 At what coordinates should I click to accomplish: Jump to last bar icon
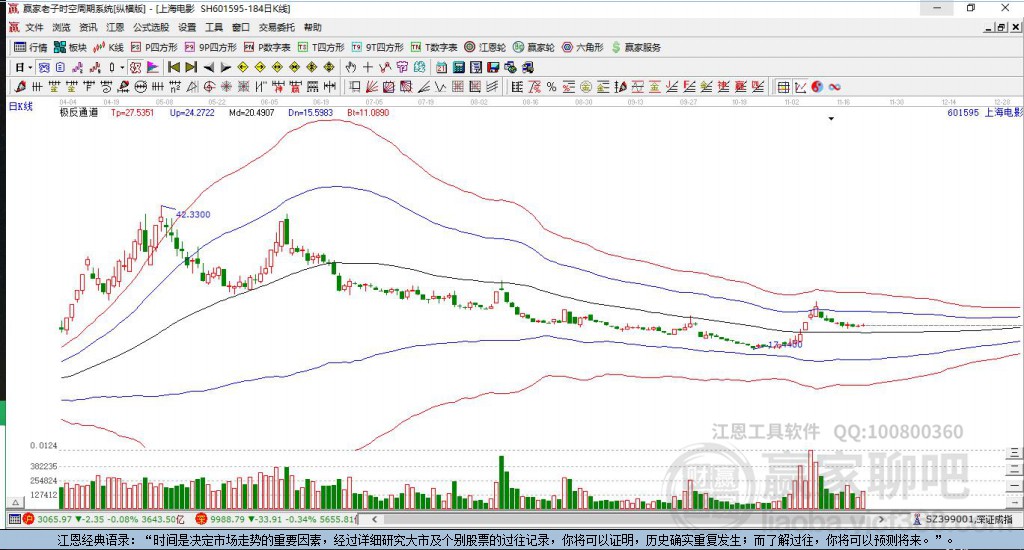coord(191,67)
